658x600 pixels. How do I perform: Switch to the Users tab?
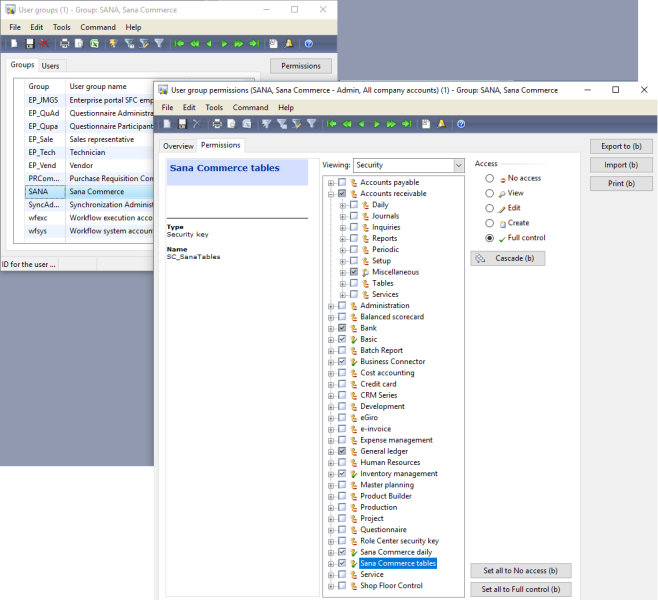pos(50,66)
